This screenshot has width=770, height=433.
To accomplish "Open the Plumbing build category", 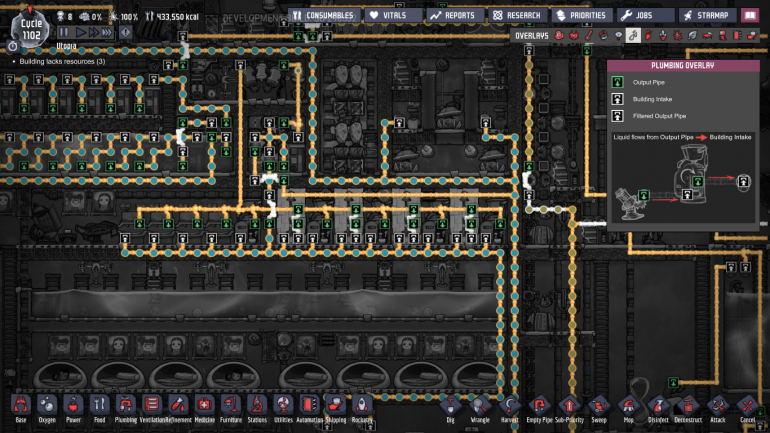I will pos(126,408).
